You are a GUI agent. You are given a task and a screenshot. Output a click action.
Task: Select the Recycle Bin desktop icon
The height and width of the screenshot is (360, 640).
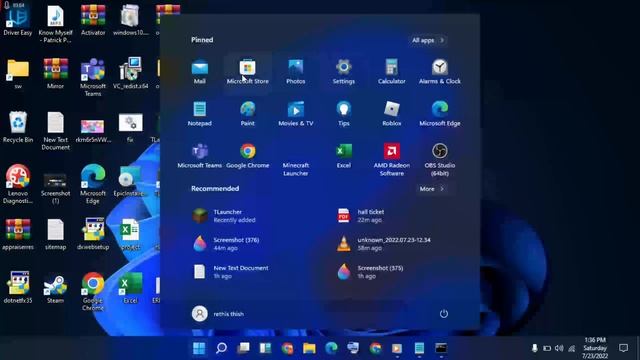pyautogui.click(x=18, y=127)
